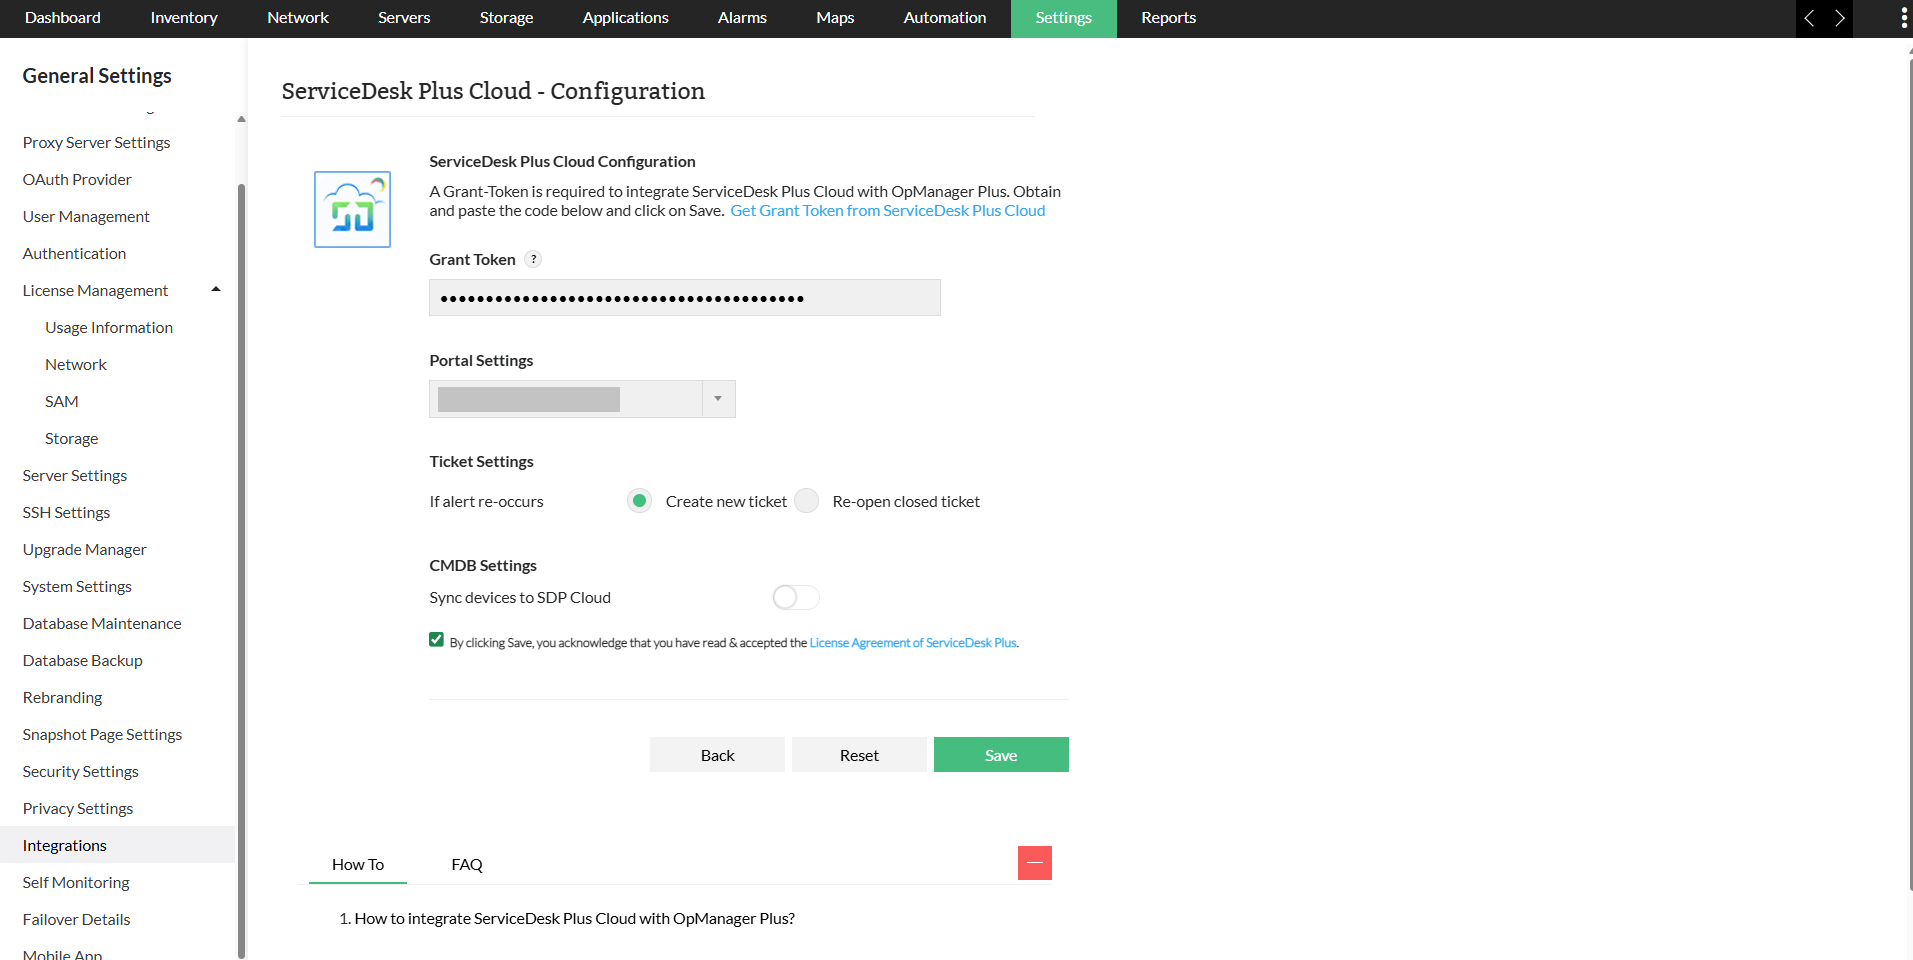This screenshot has width=1913, height=960.
Task: Open Database Maintenance
Action: [x=102, y=623]
